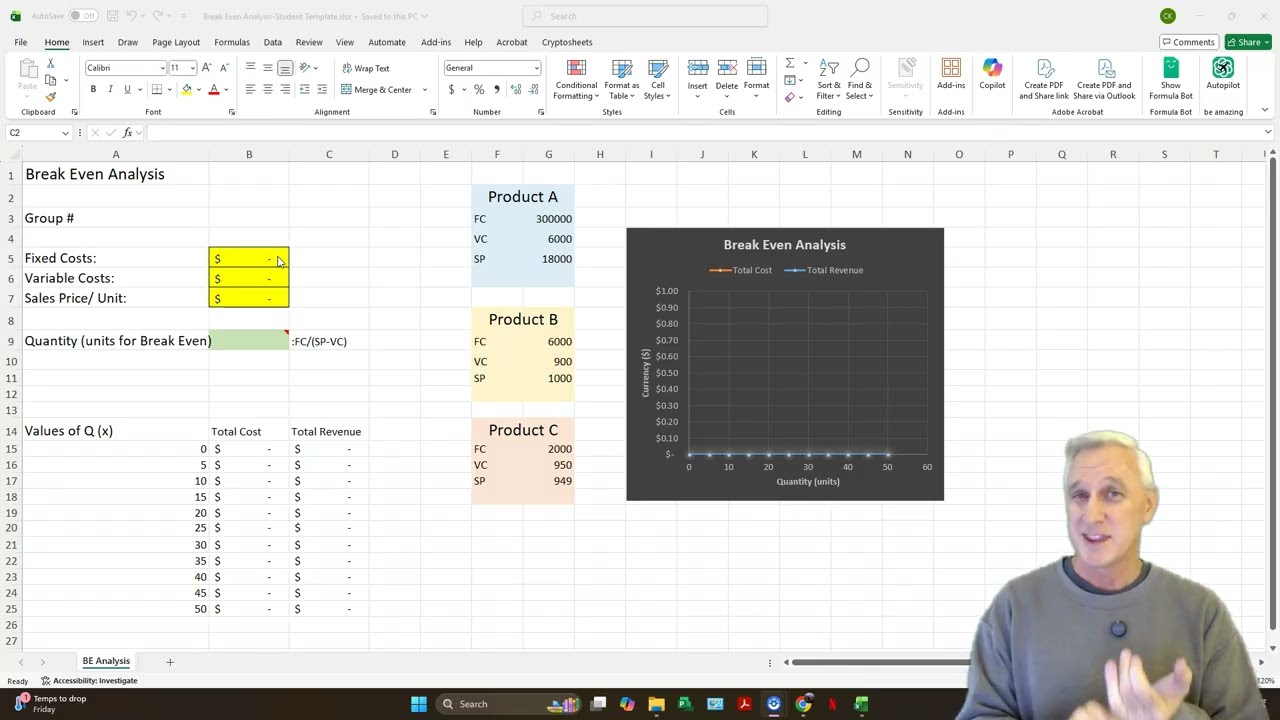Switch to the Data ribbon tab

coord(273,42)
